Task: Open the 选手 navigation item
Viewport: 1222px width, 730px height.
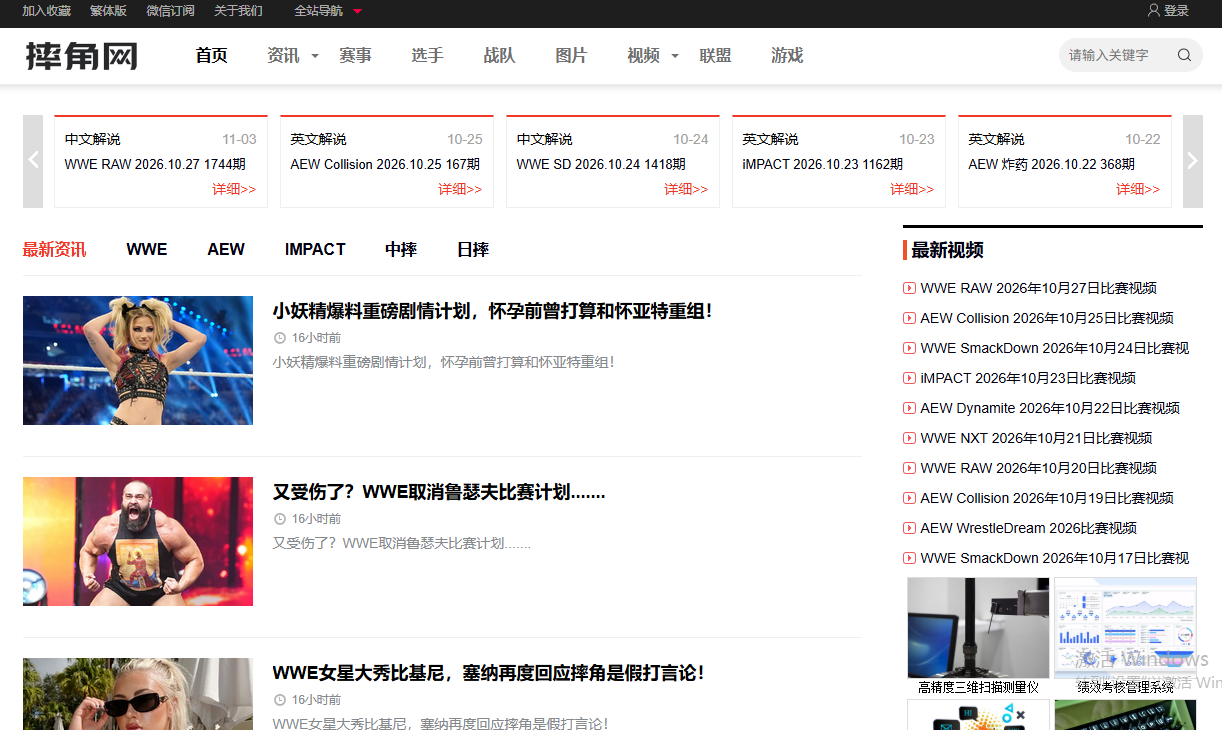Action: pos(427,56)
